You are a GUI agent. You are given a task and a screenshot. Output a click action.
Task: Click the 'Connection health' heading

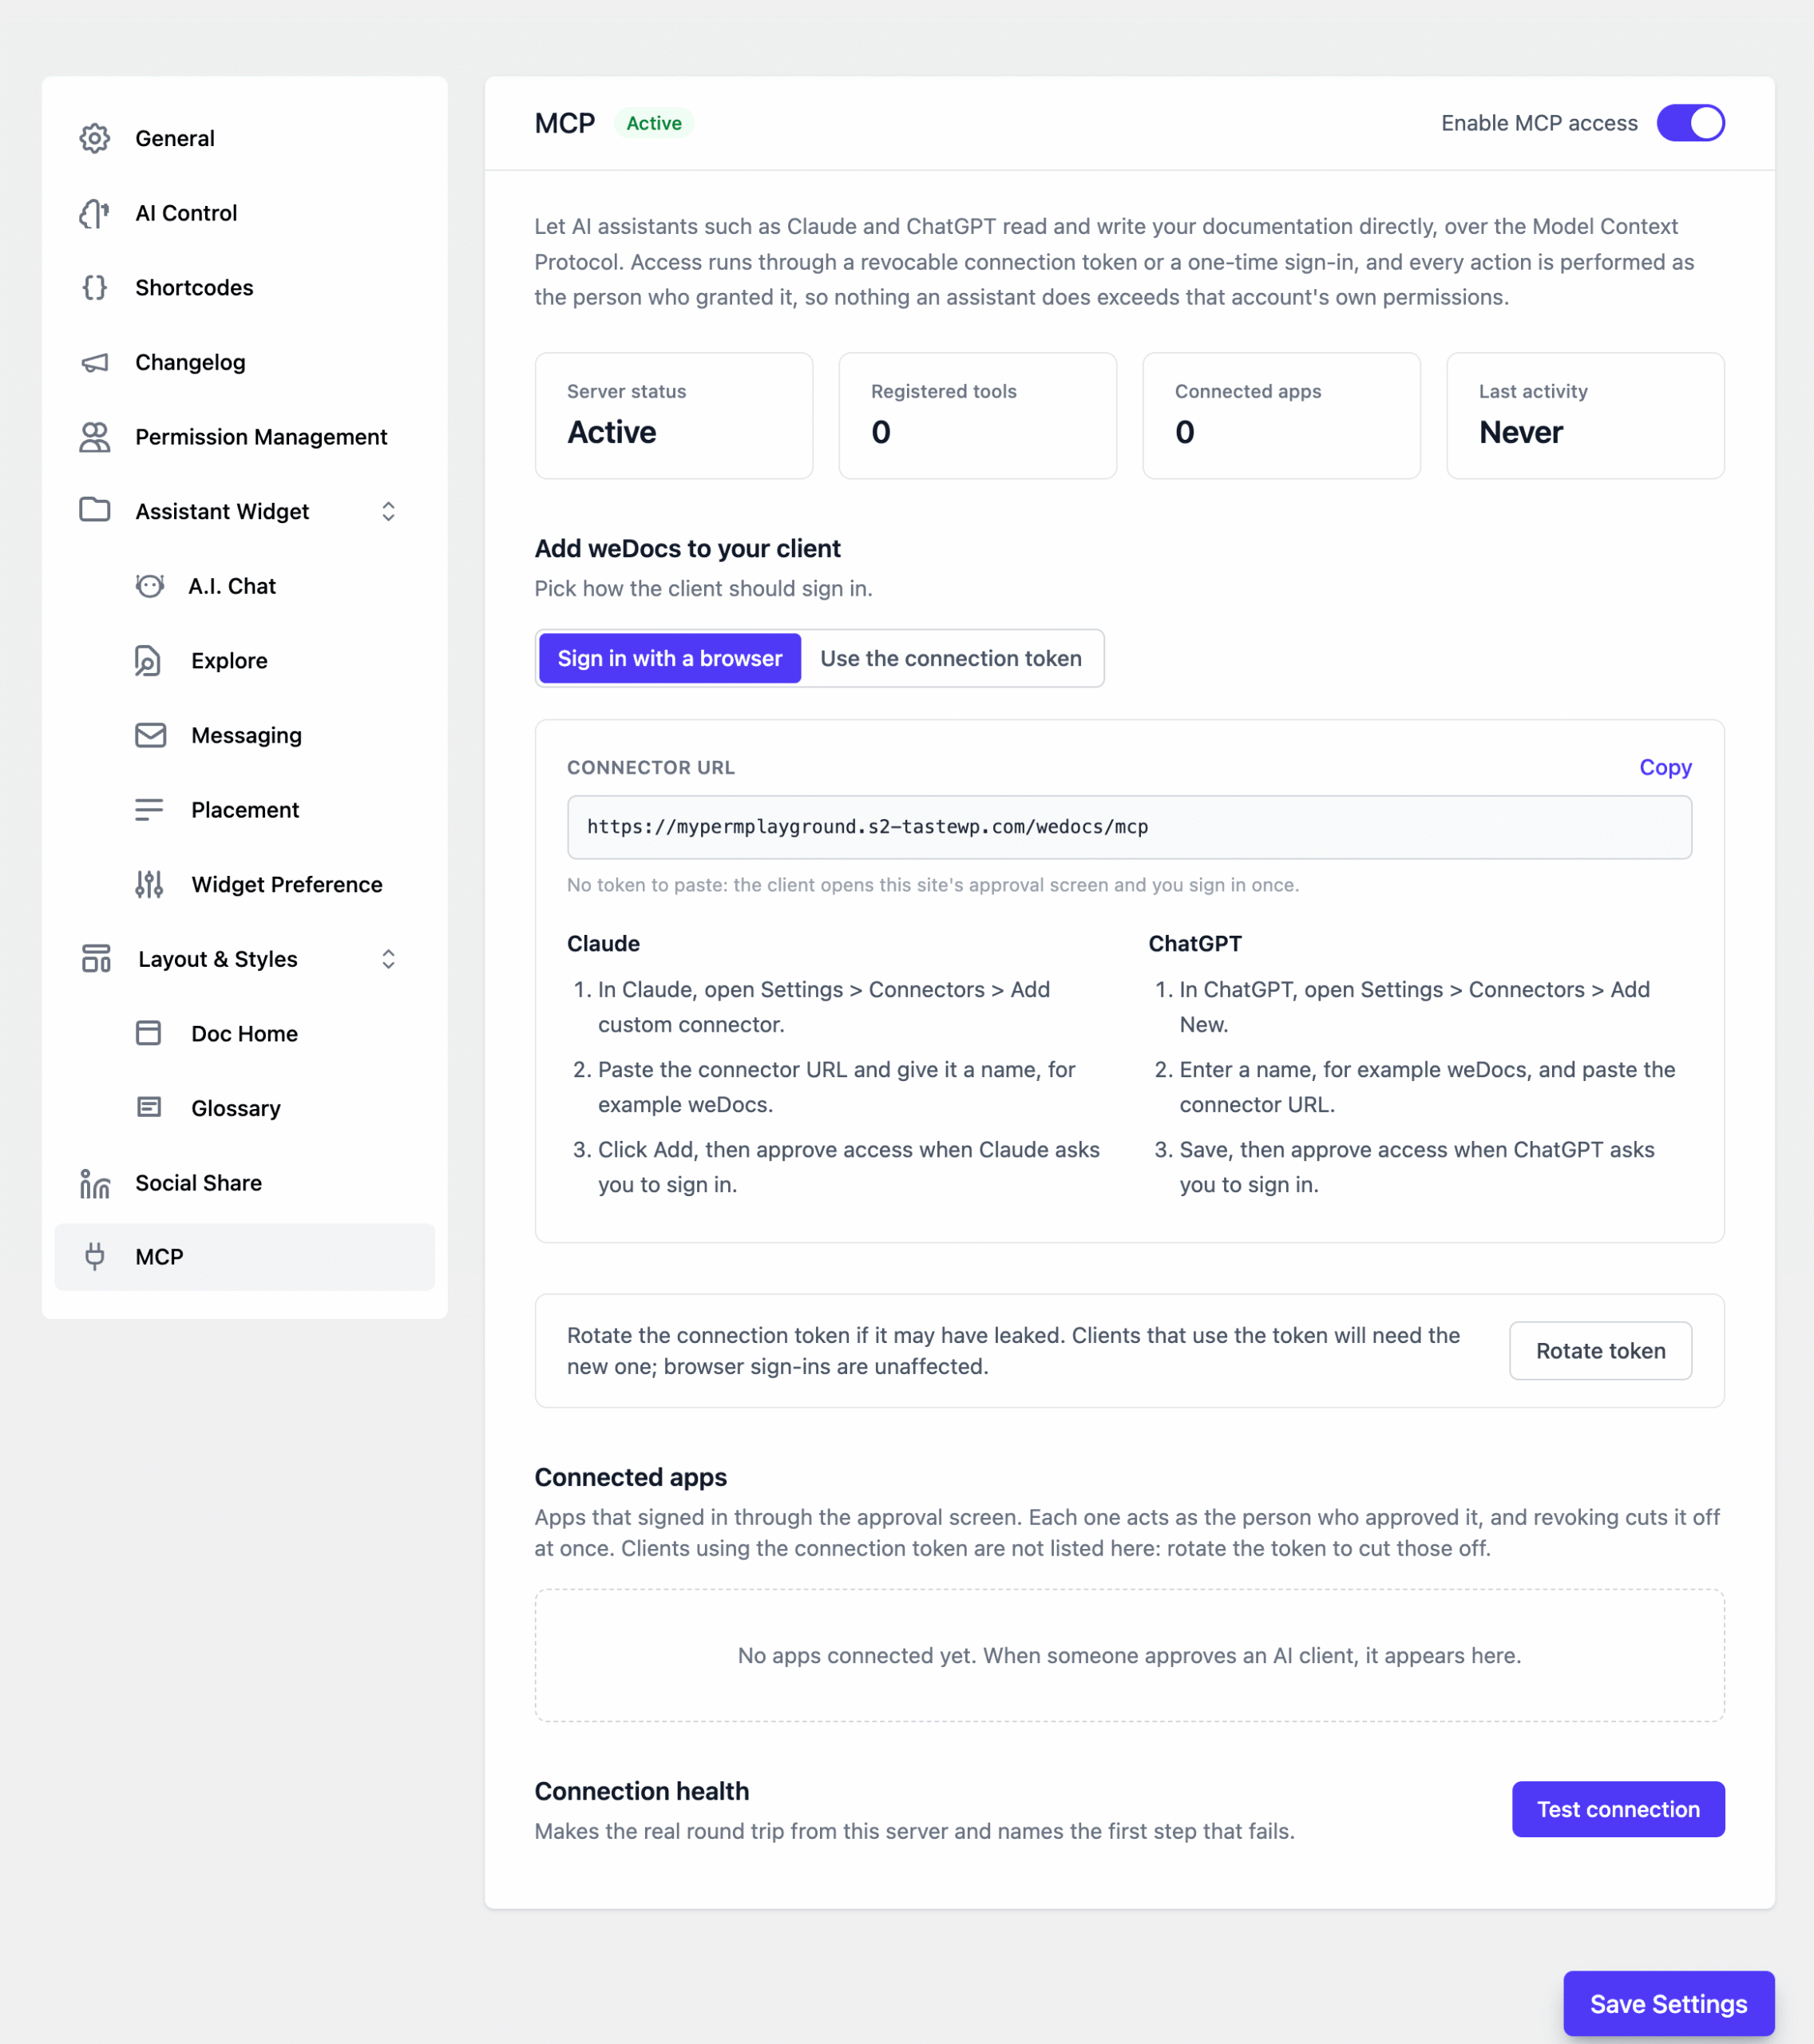coord(642,1791)
